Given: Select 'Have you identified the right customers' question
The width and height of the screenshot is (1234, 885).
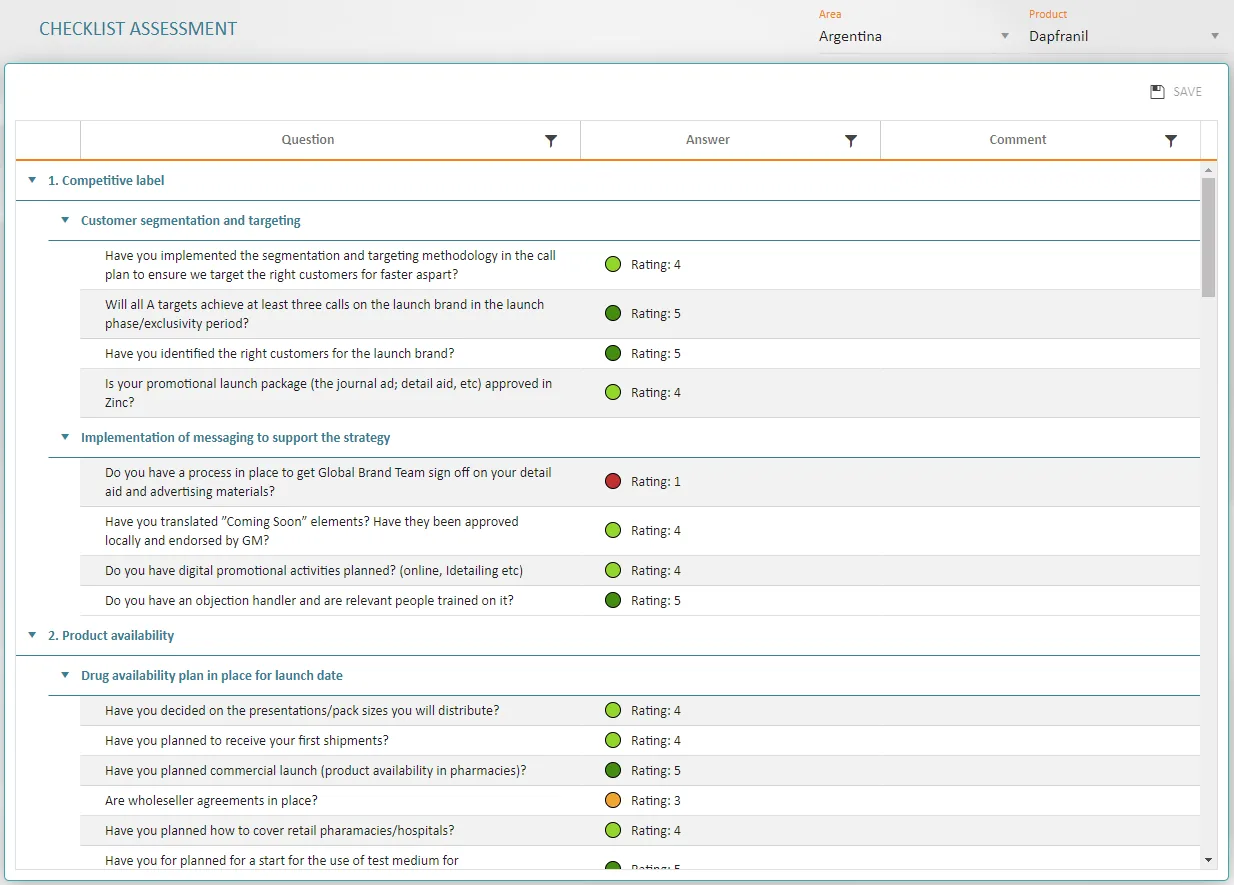Looking at the screenshot, I should coord(279,354).
